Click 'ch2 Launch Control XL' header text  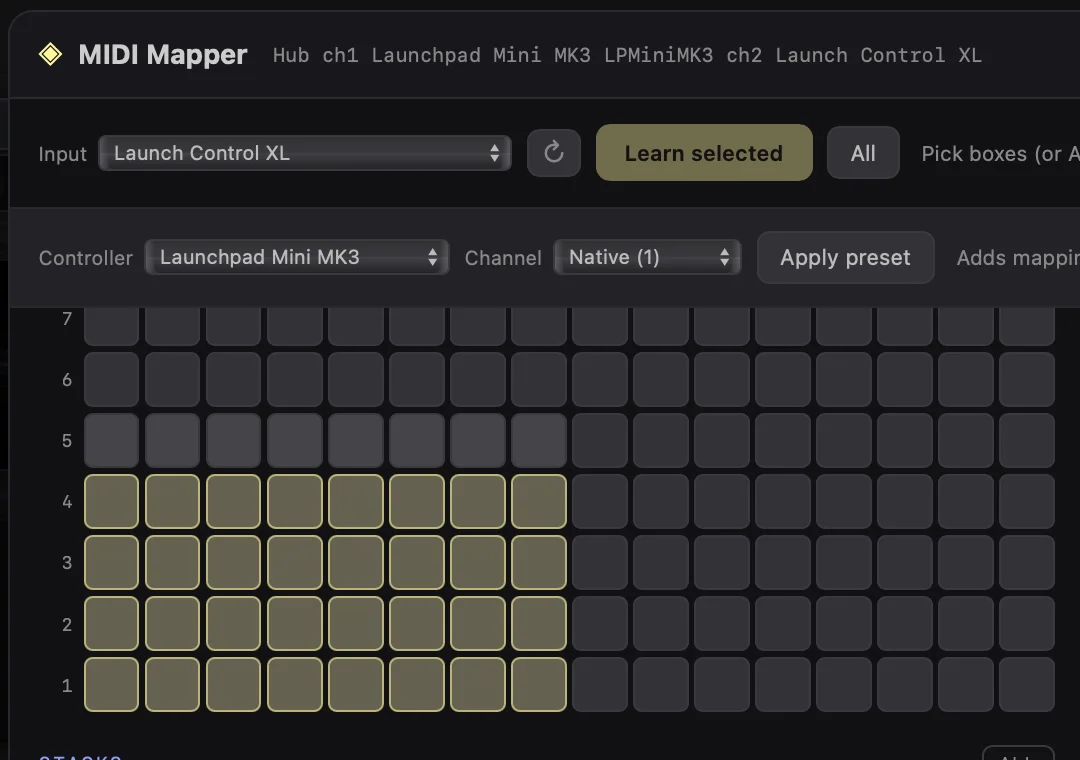[854, 55]
